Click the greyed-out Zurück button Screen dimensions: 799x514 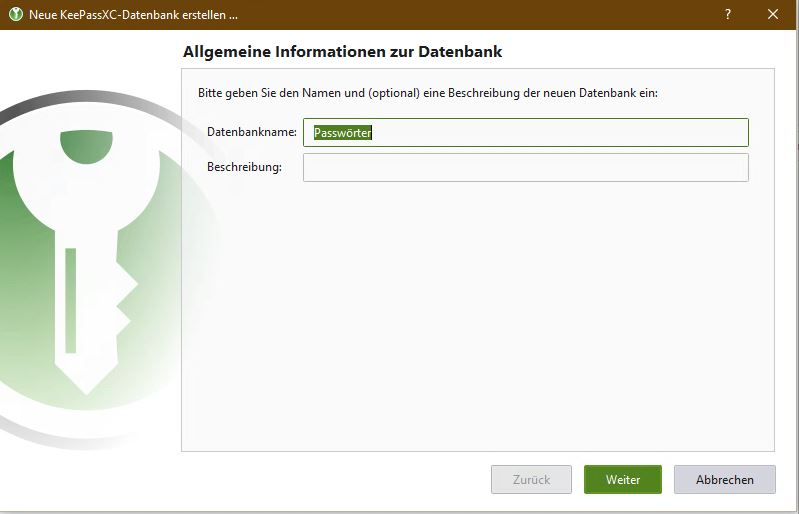pyautogui.click(x=531, y=480)
